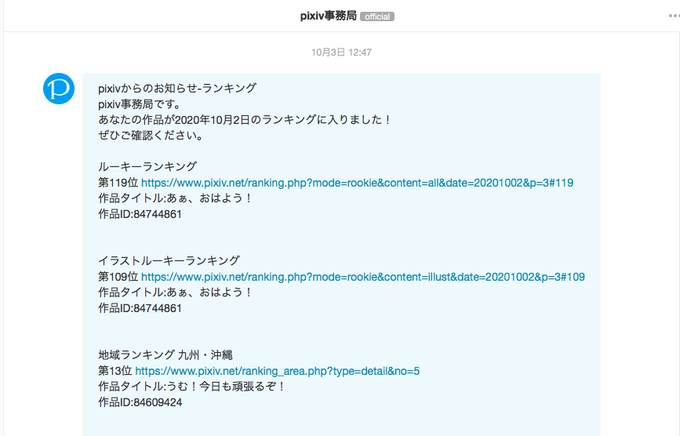Click the イラストルーキーランキング heading

pos(169,261)
